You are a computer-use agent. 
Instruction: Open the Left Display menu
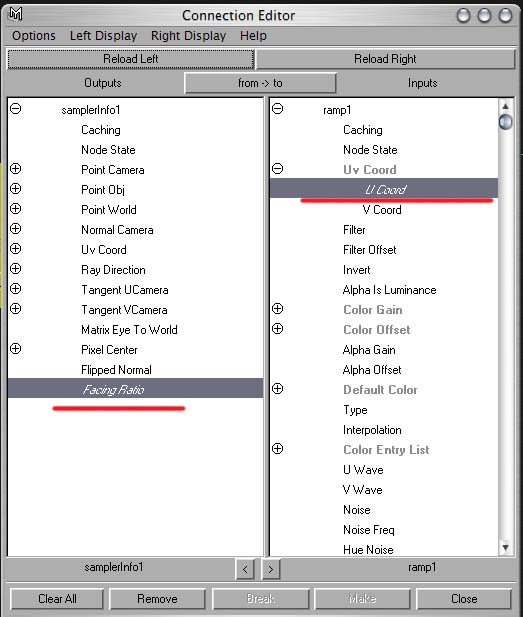pyautogui.click(x=103, y=36)
